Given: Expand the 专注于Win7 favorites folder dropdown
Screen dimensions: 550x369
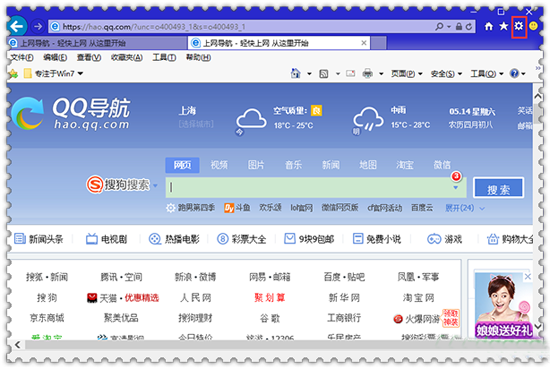Looking at the screenshot, I should [x=80, y=74].
